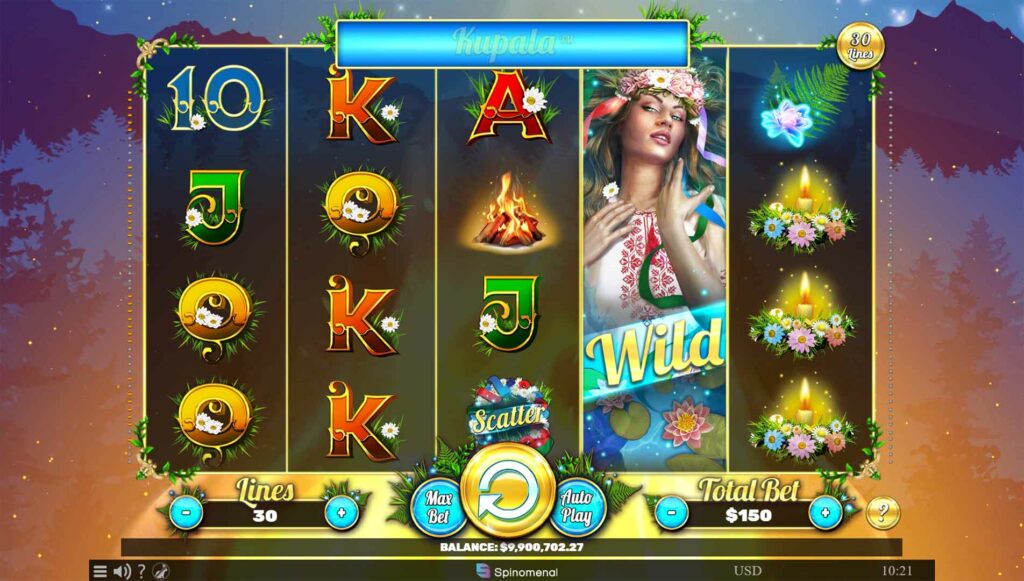Increase the number of Lines
1024x581 pixels.
[342, 512]
